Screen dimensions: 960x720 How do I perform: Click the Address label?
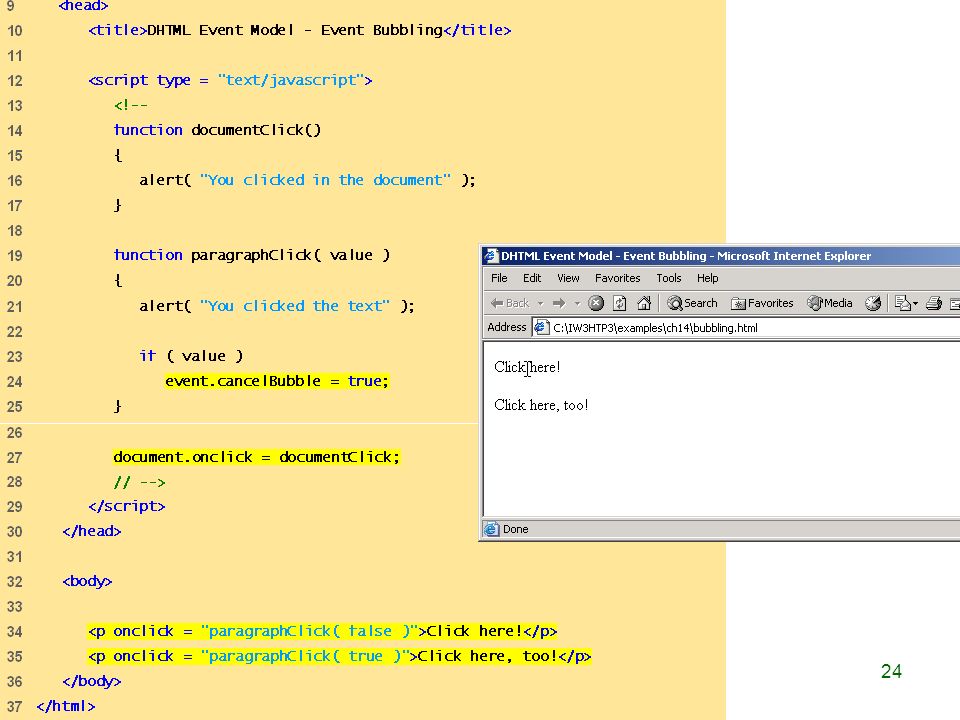506,327
